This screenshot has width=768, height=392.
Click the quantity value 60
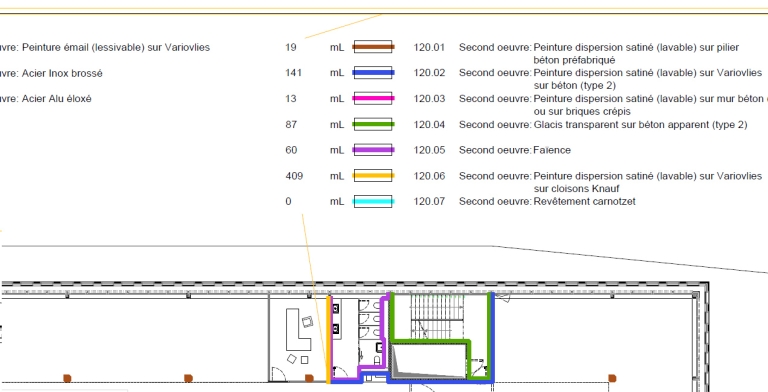[291, 150]
